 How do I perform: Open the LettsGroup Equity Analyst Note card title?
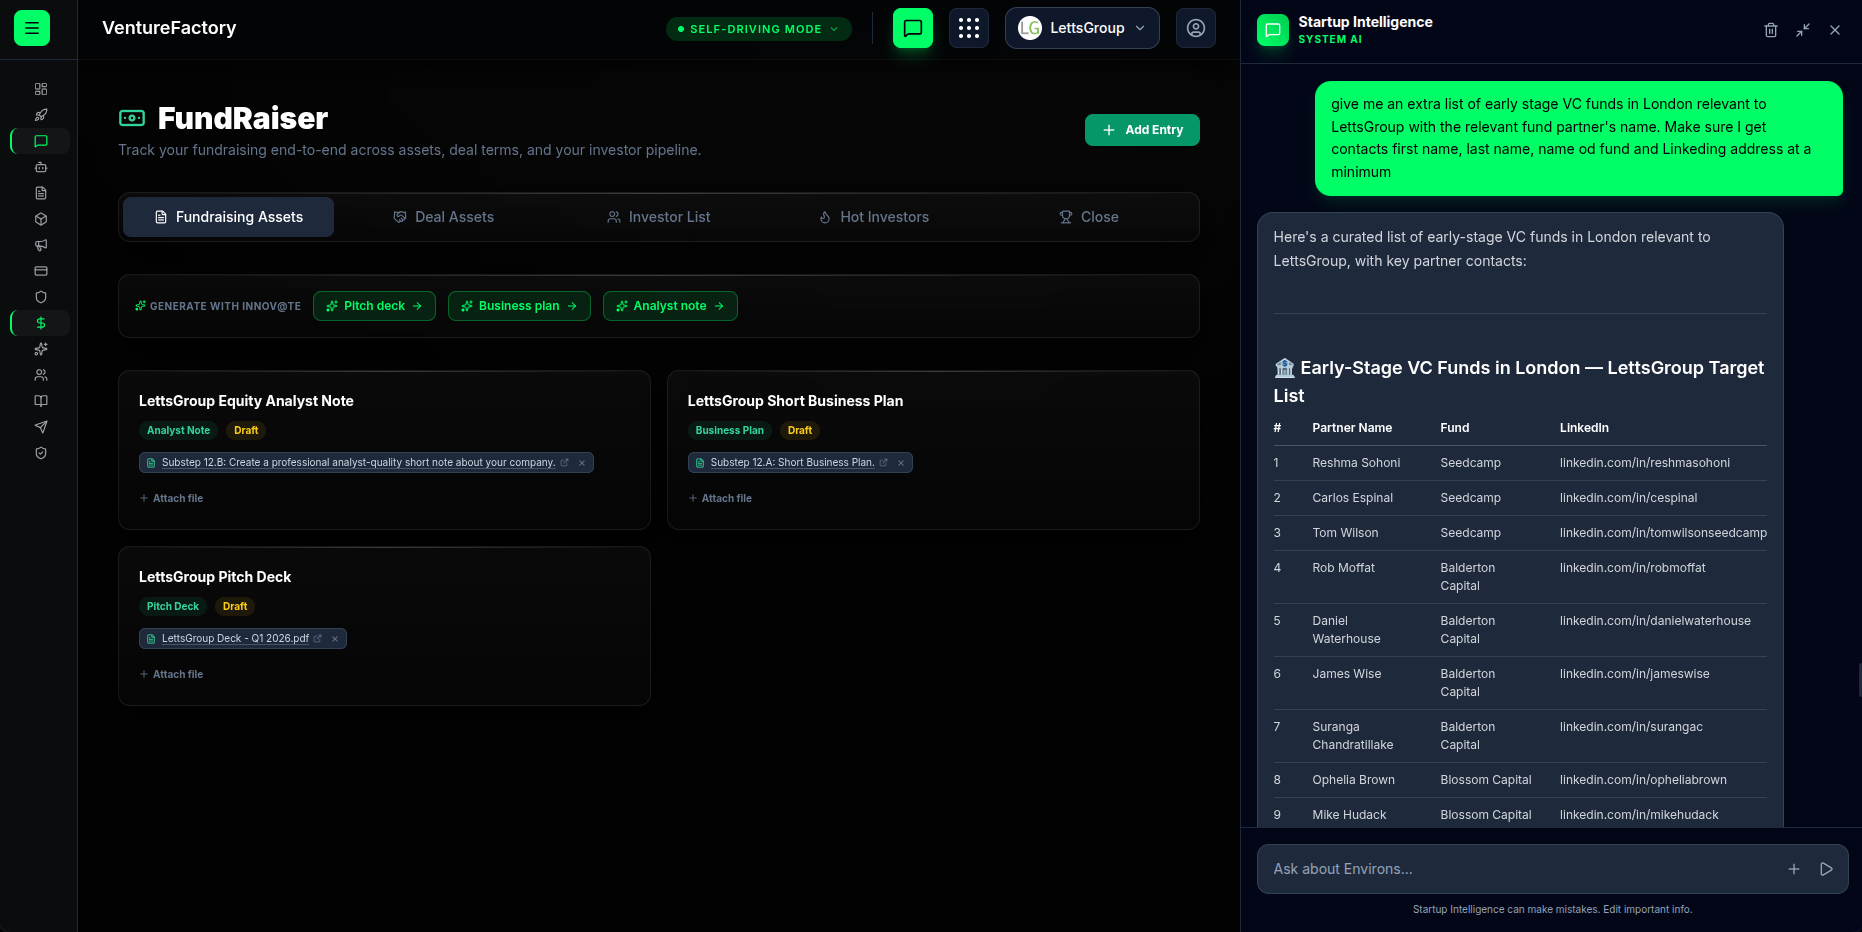[x=246, y=401]
